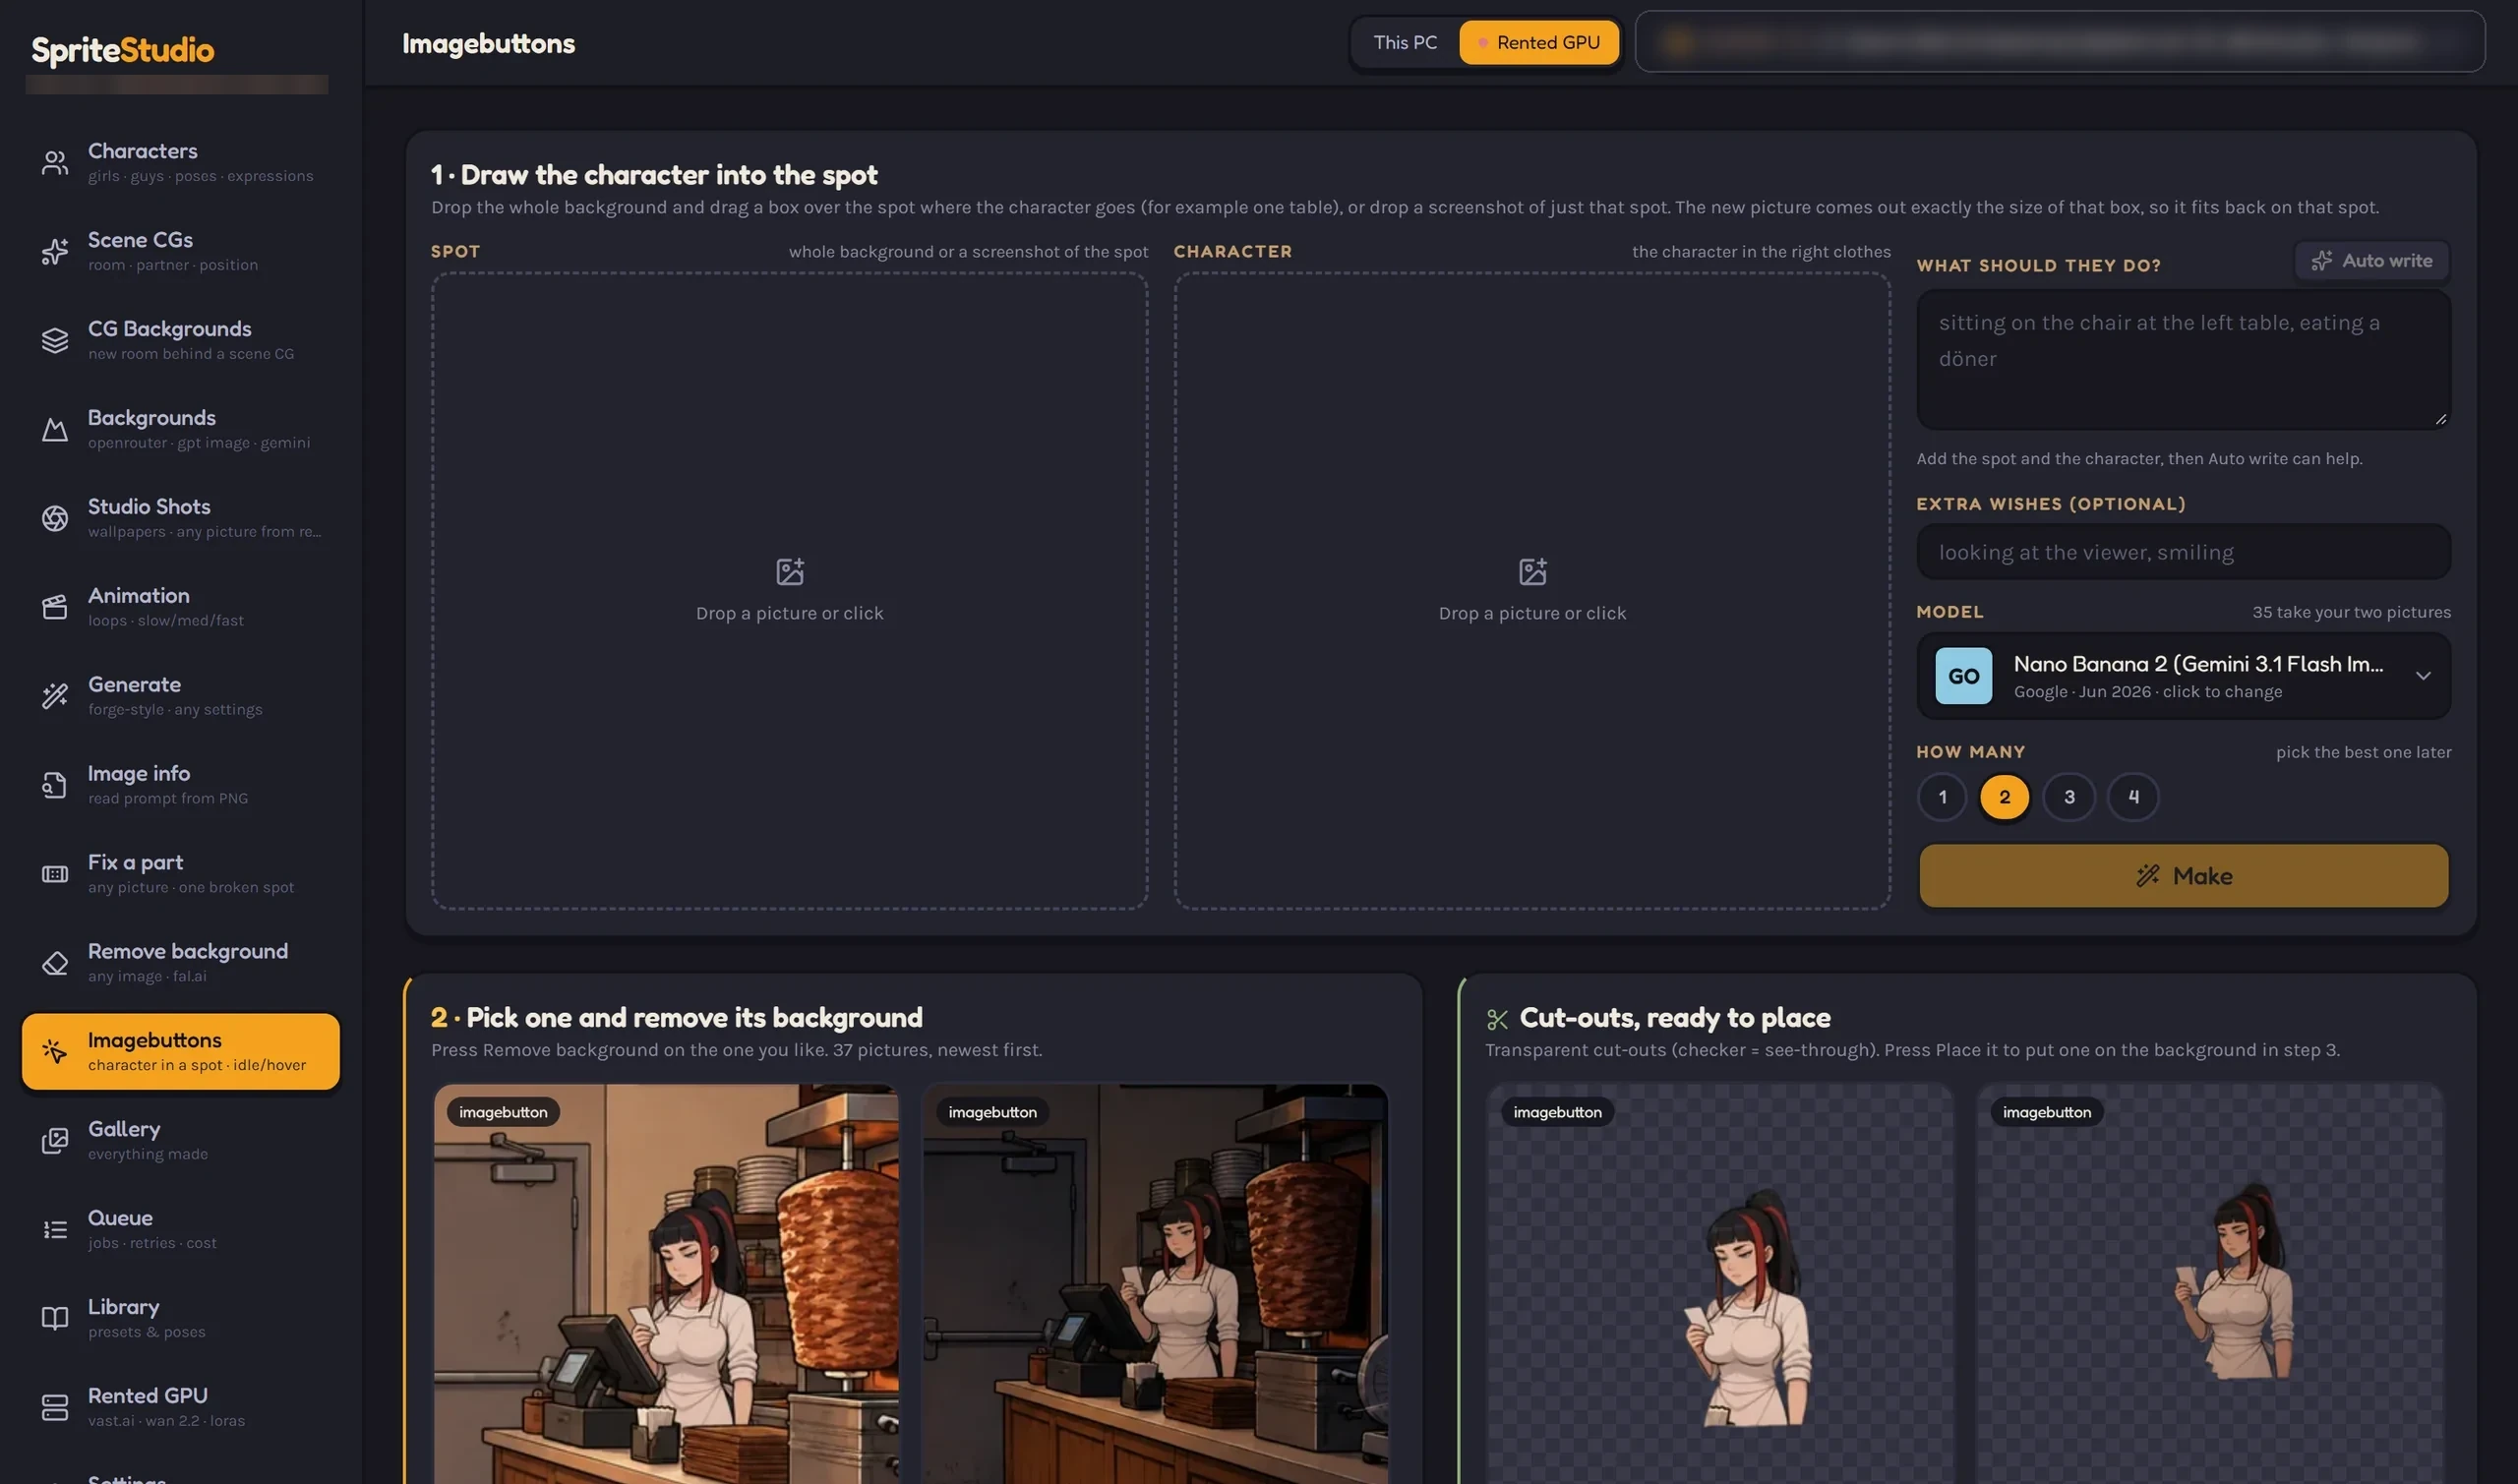Click imagebutton tag on second generated picture

point(993,1112)
